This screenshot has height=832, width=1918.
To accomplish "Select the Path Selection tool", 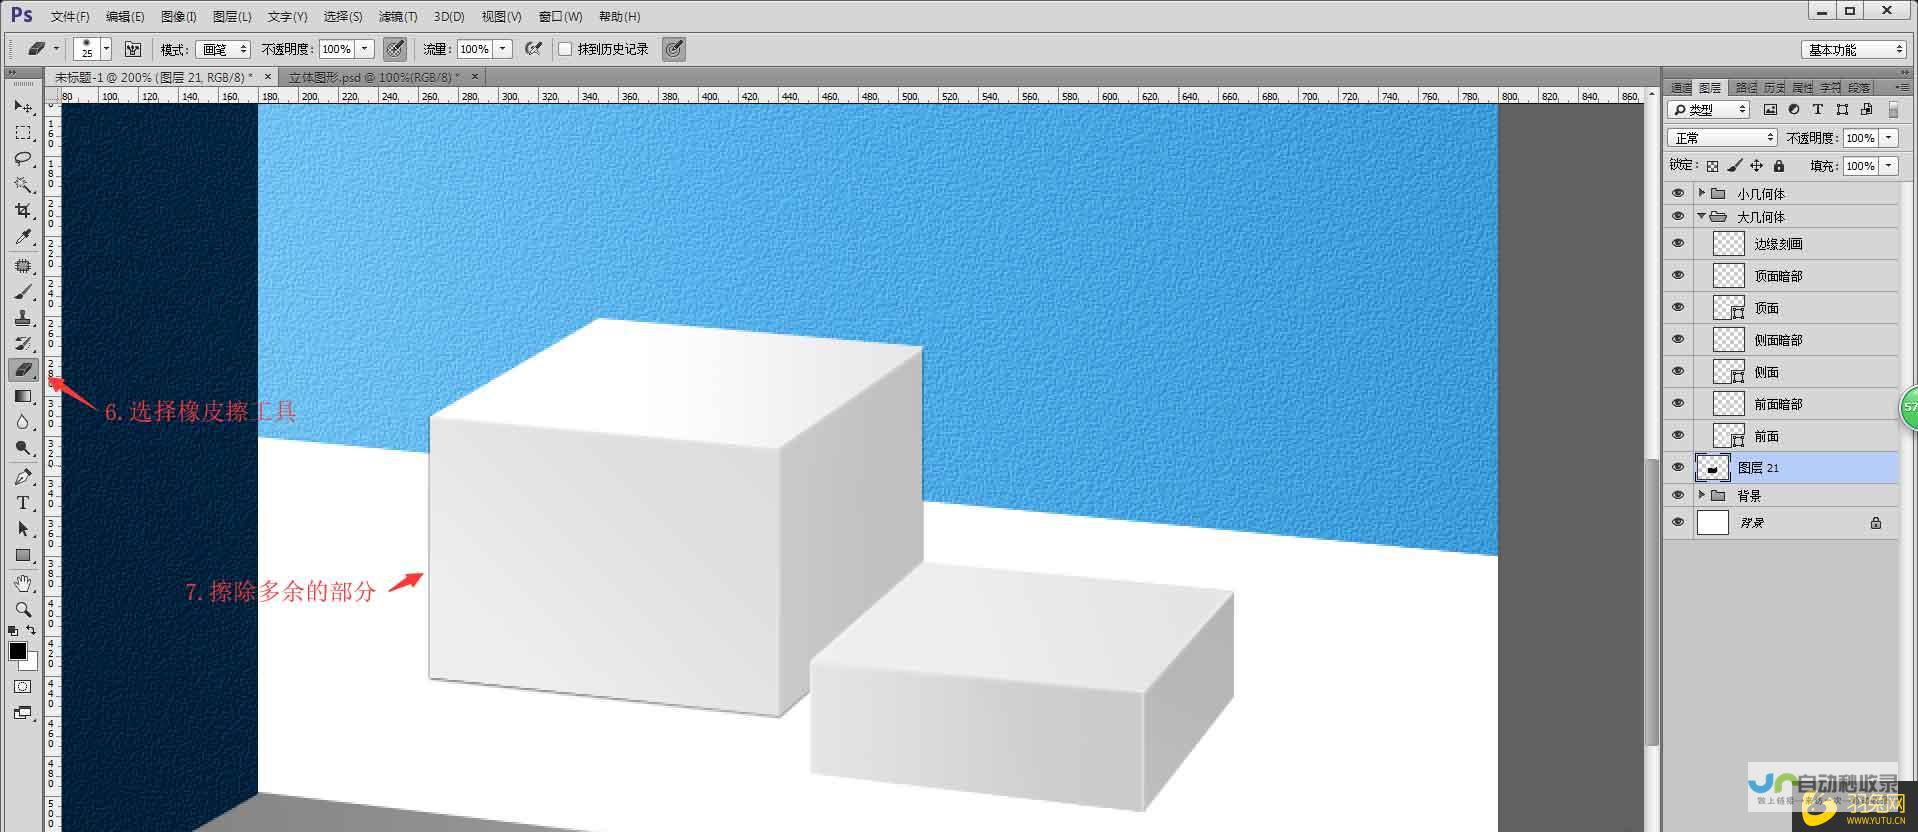I will [23, 529].
